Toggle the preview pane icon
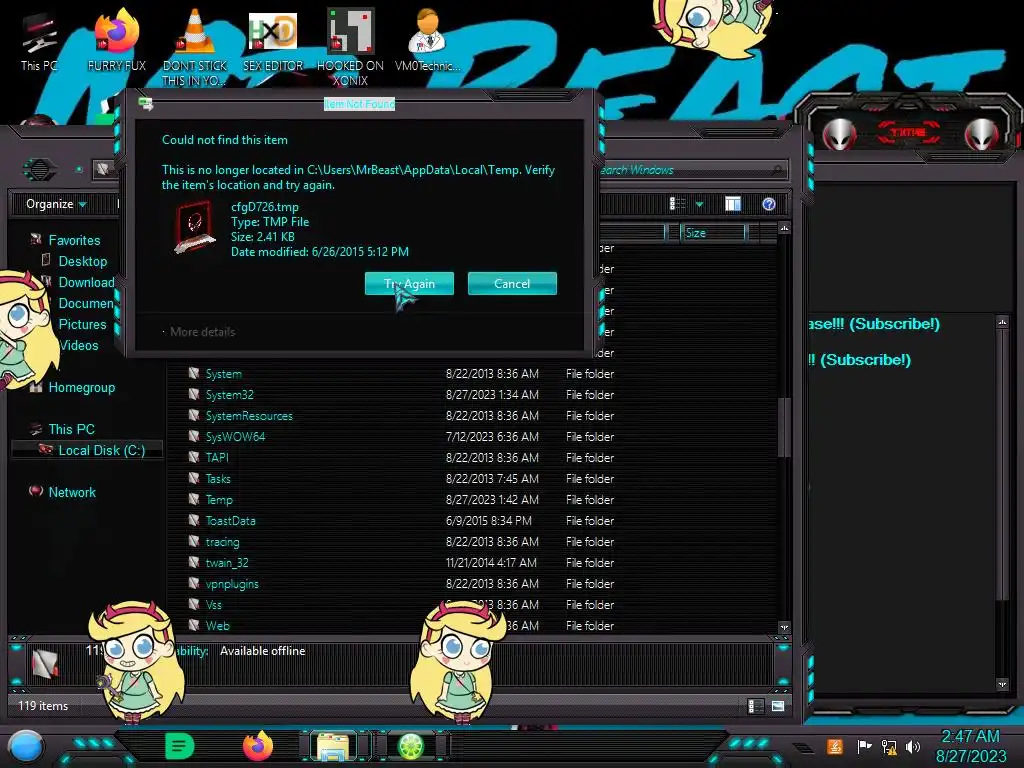The height and width of the screenshot is (768, 1024). click(x=733, y=204)
